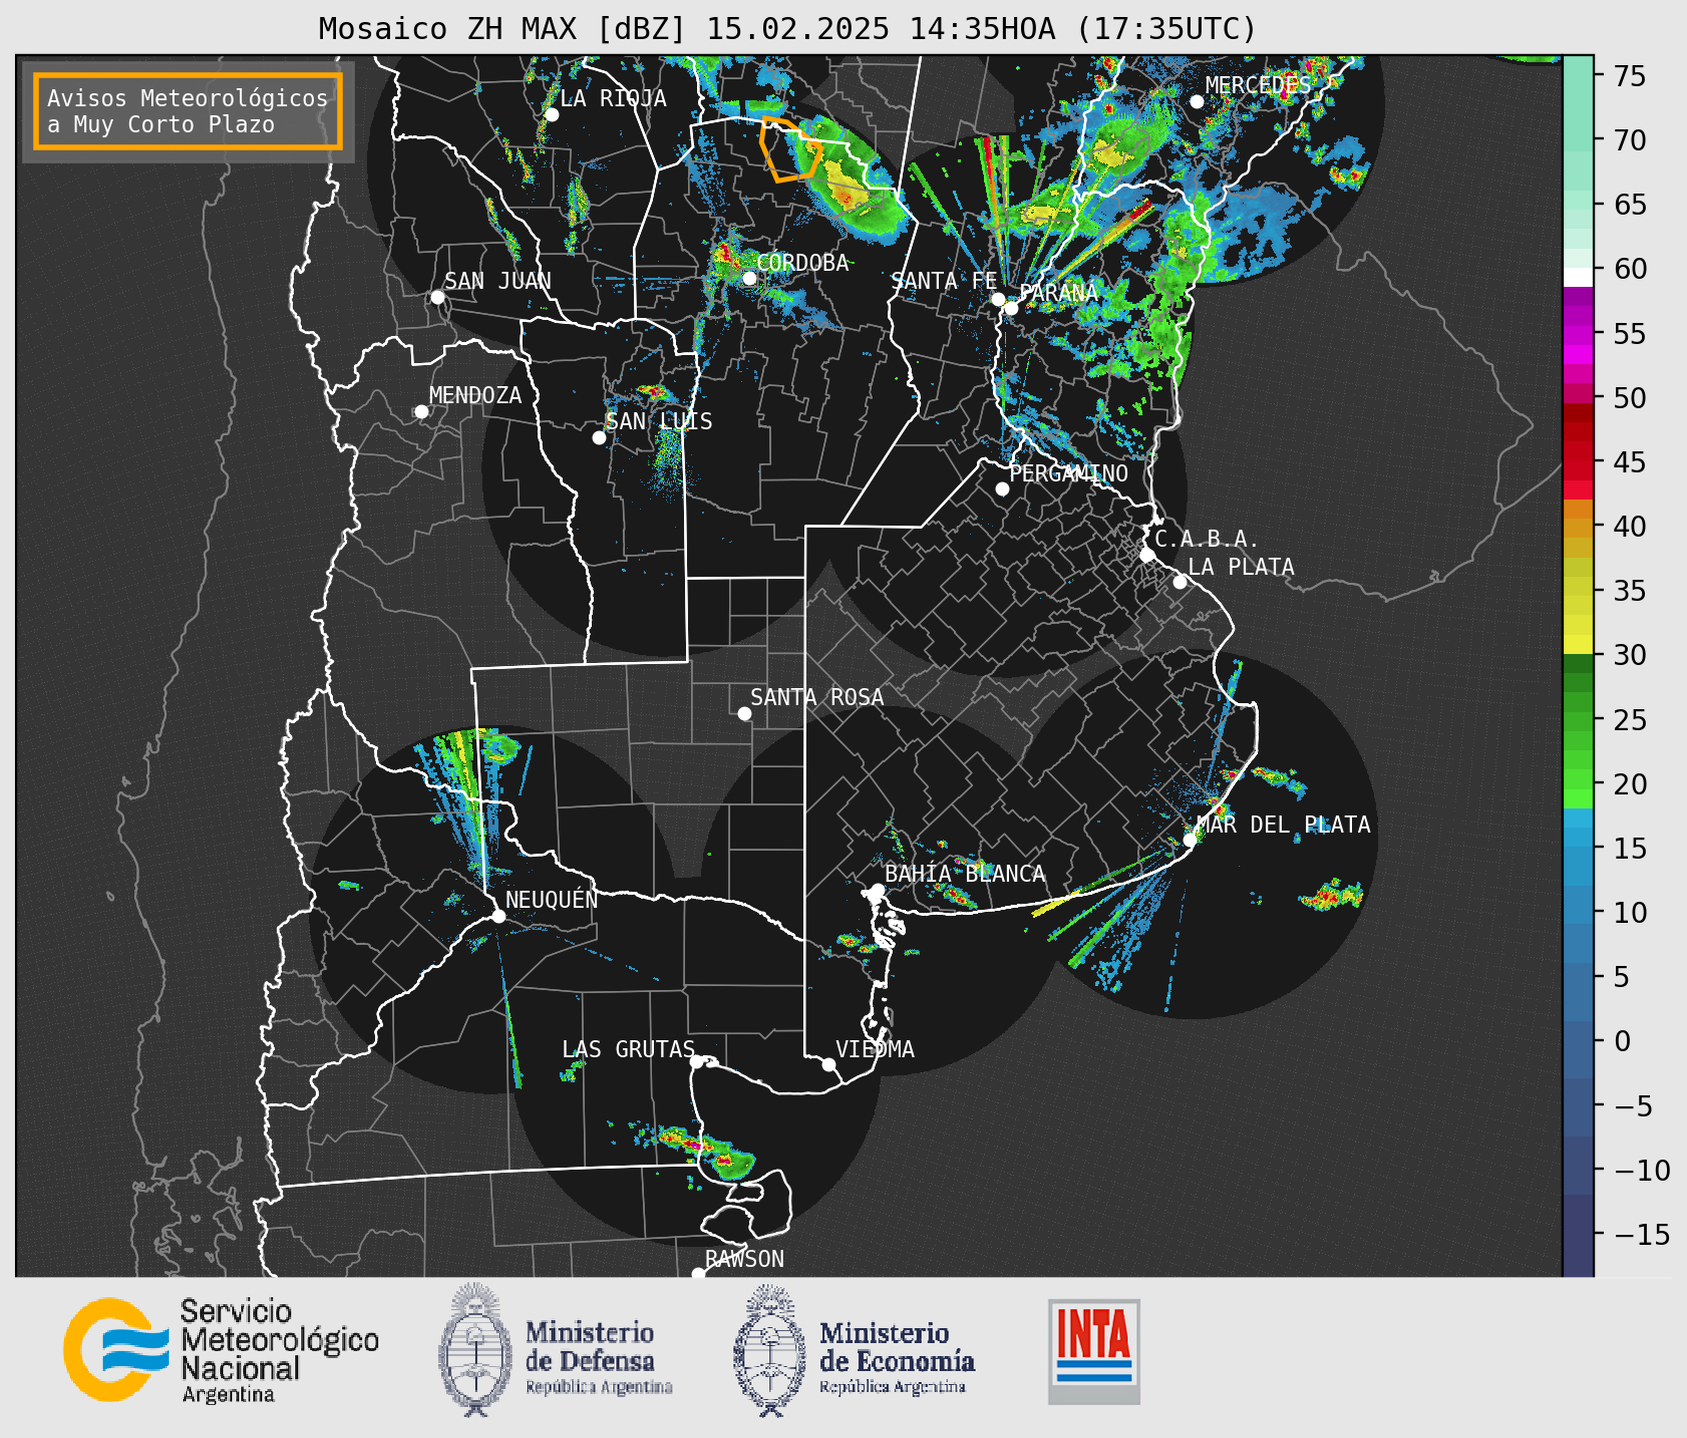Click the orange warning polygon north of Córdoba

coord(790,149)
